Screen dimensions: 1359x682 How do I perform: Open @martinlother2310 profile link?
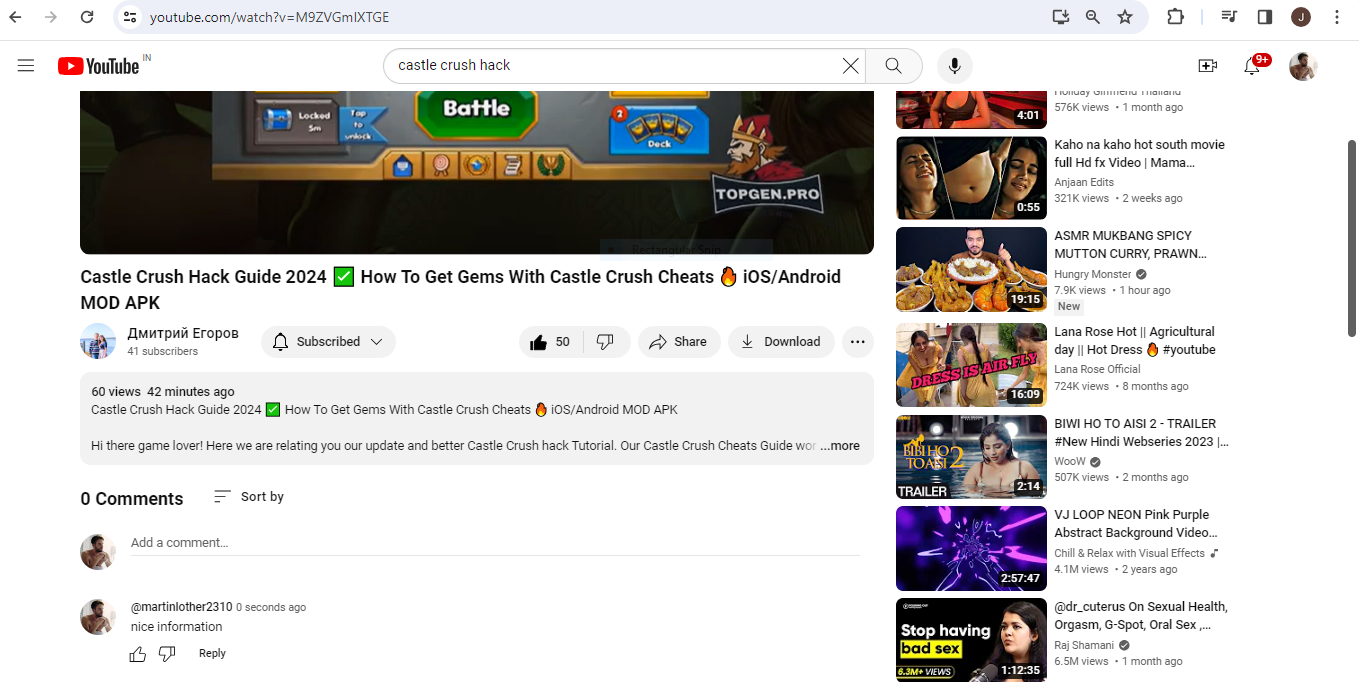pyautogui.click(x=181, y=607)
